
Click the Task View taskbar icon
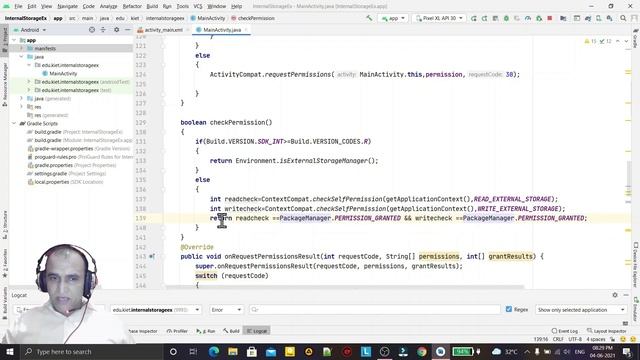(193, 351)
